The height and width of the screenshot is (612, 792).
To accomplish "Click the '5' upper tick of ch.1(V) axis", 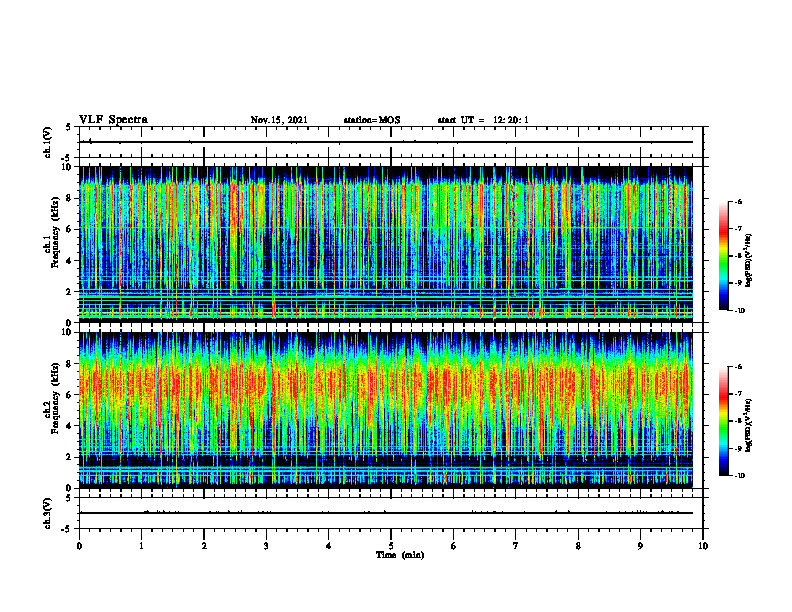I will (x=69, y=128).
